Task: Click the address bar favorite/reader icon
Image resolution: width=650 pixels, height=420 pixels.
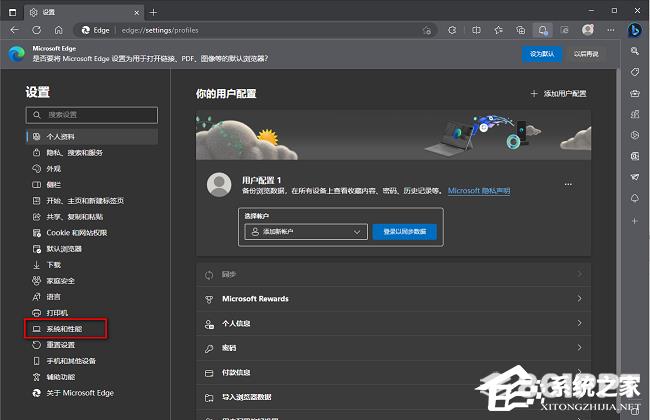Action: 427,30
